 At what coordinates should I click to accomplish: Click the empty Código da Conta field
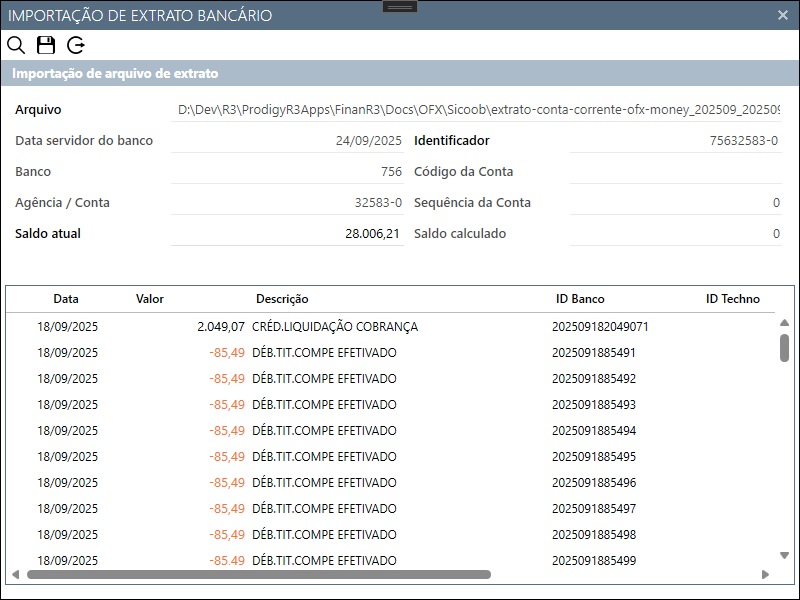[676, 171]
